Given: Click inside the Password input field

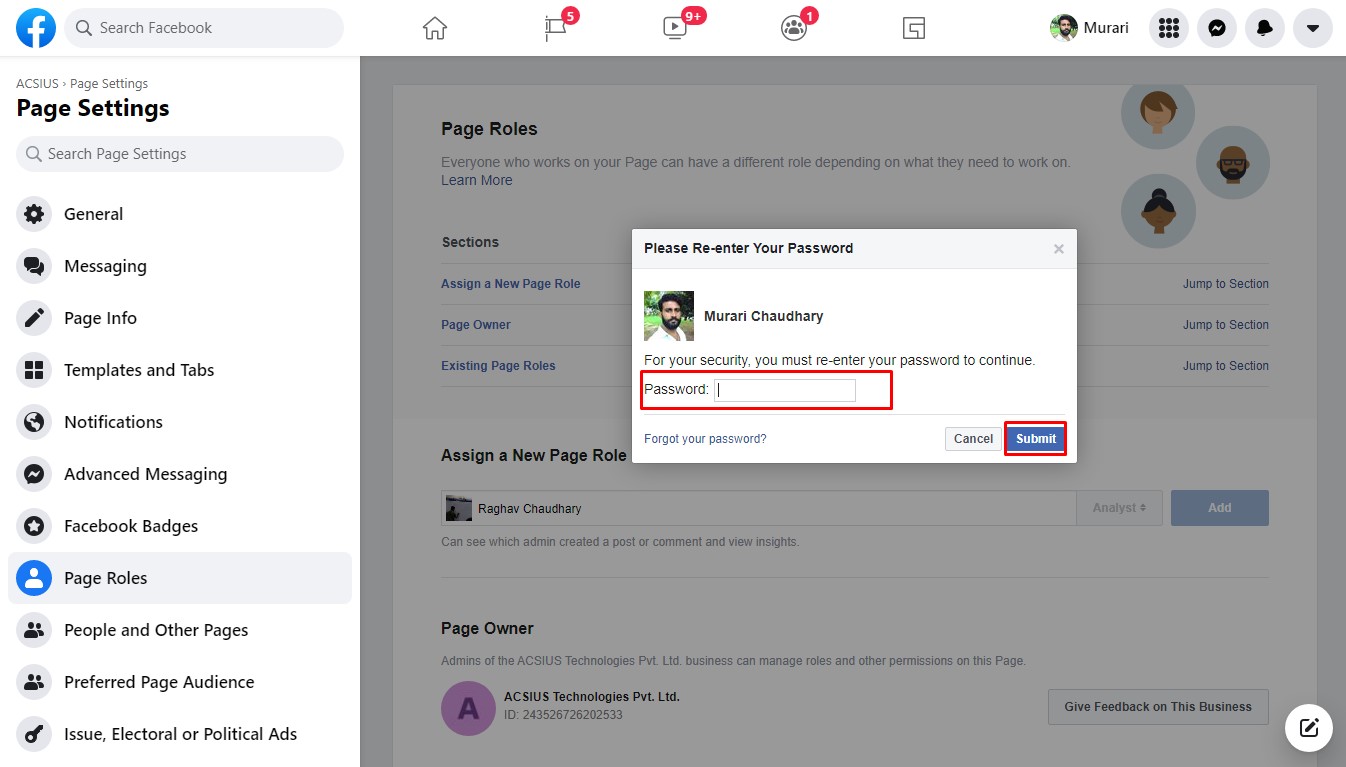Looking at the screenshot, I should point(785,390).
